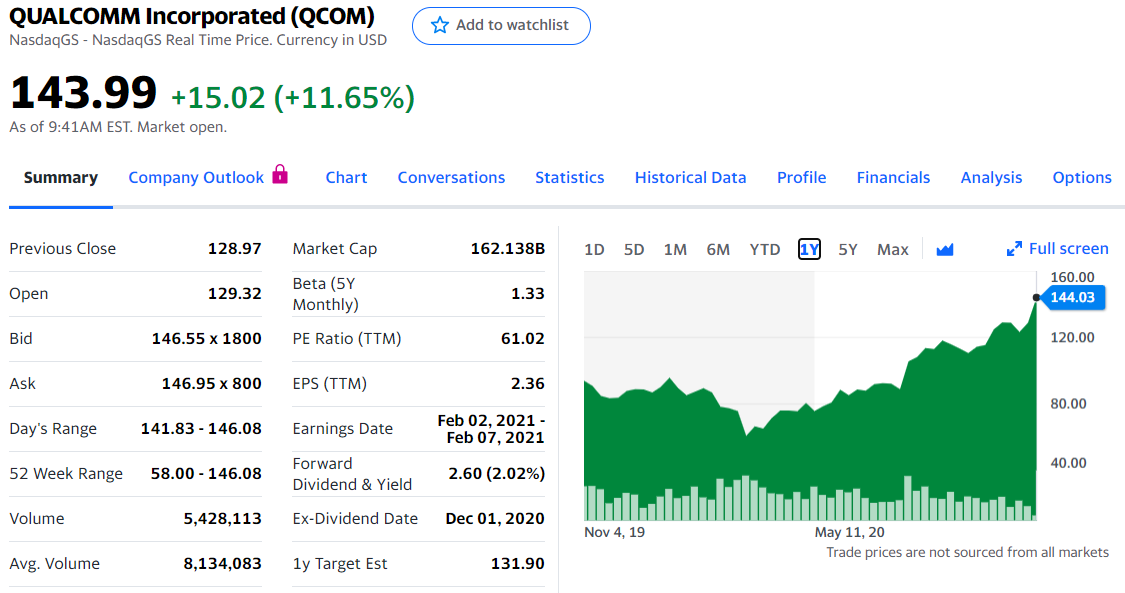Click the star icon in Add to watchlist
This screenshot has height=593, width=1125.
[440, 25]
